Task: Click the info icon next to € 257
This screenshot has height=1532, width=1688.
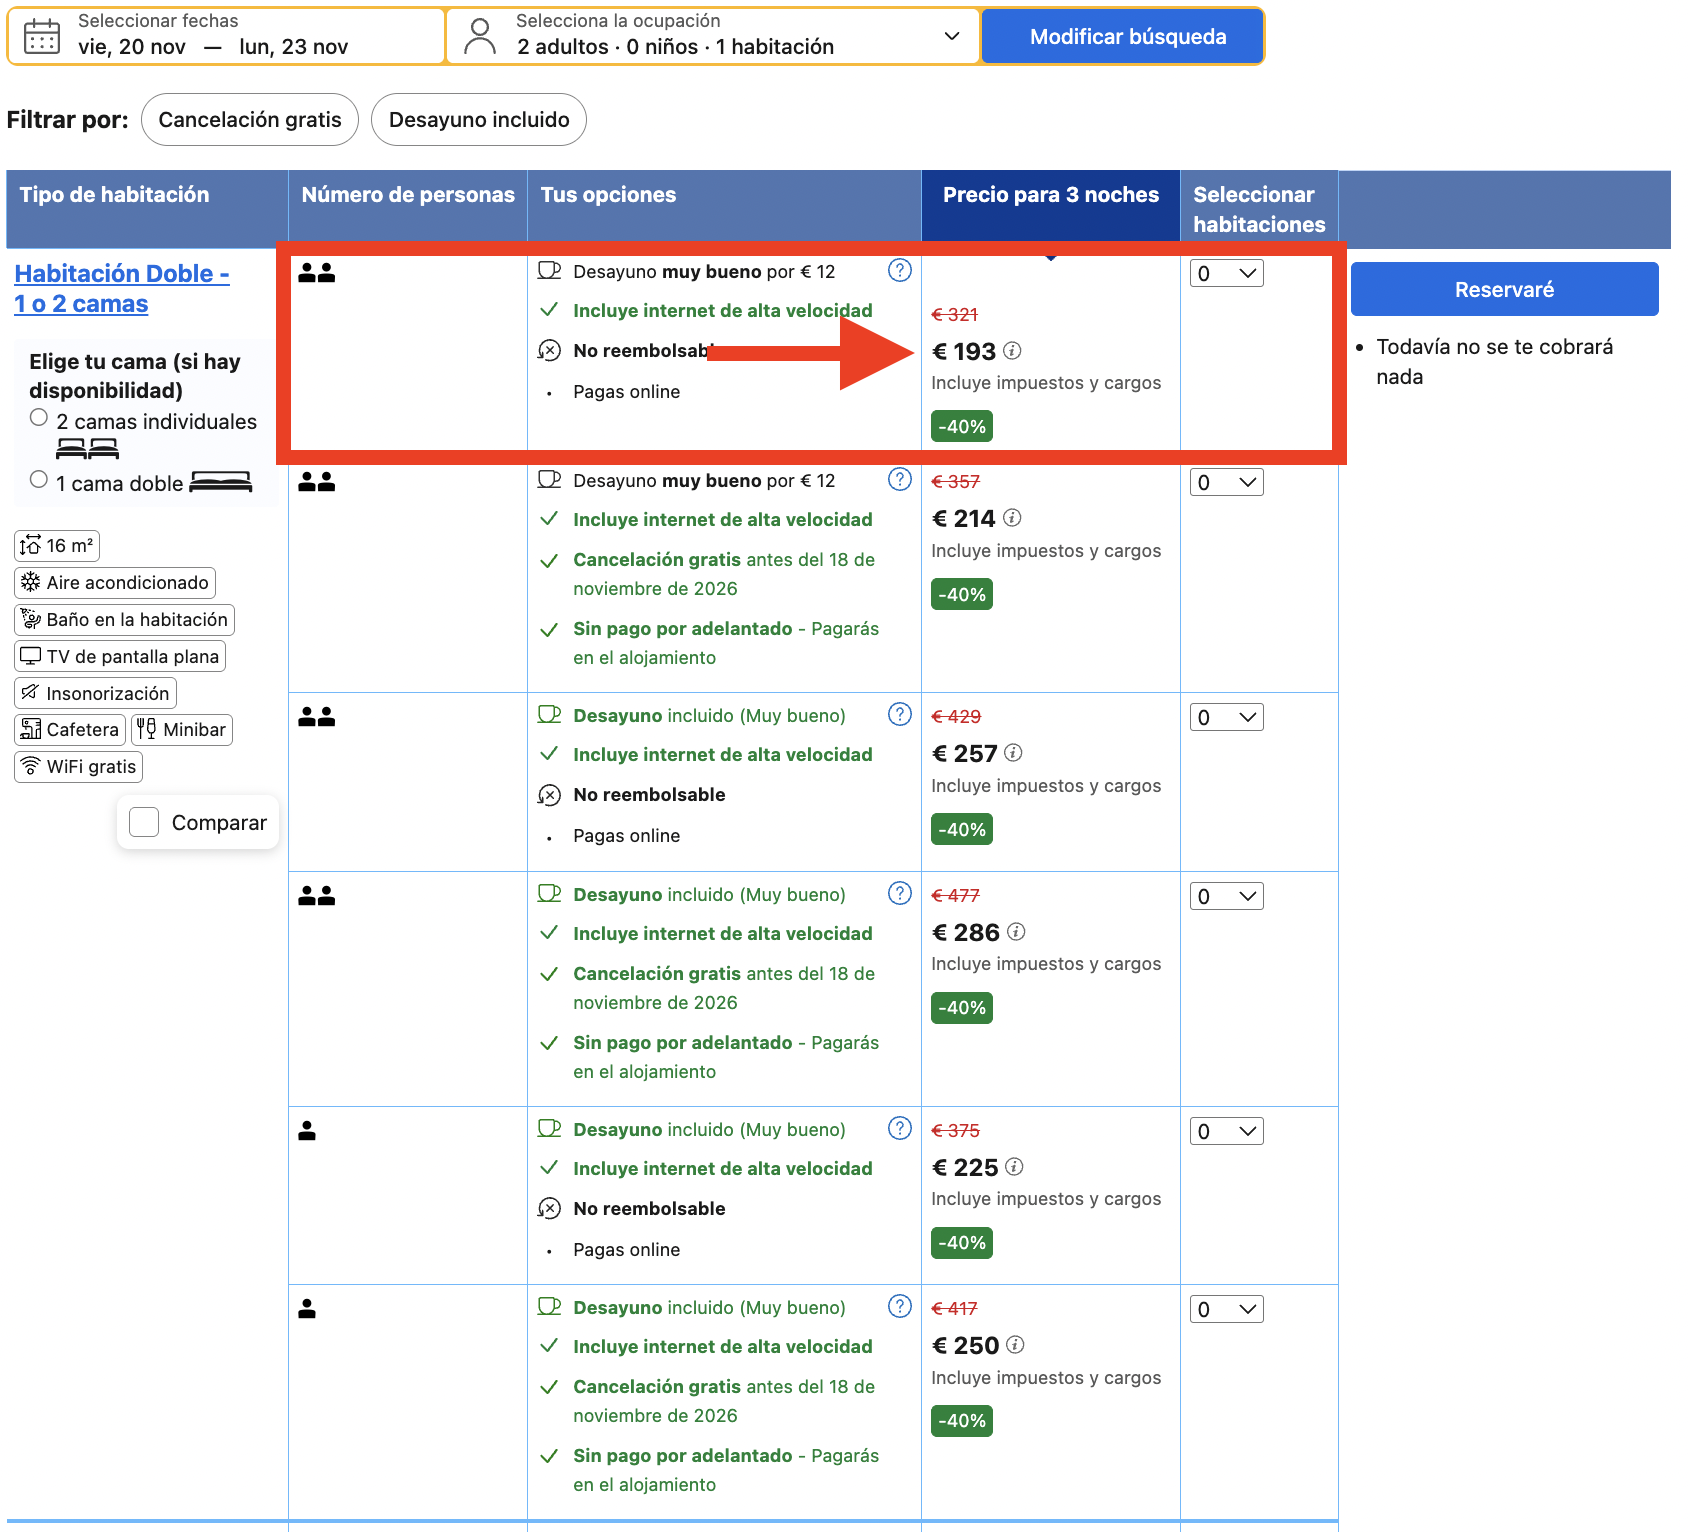Action: click(1013, 753)
